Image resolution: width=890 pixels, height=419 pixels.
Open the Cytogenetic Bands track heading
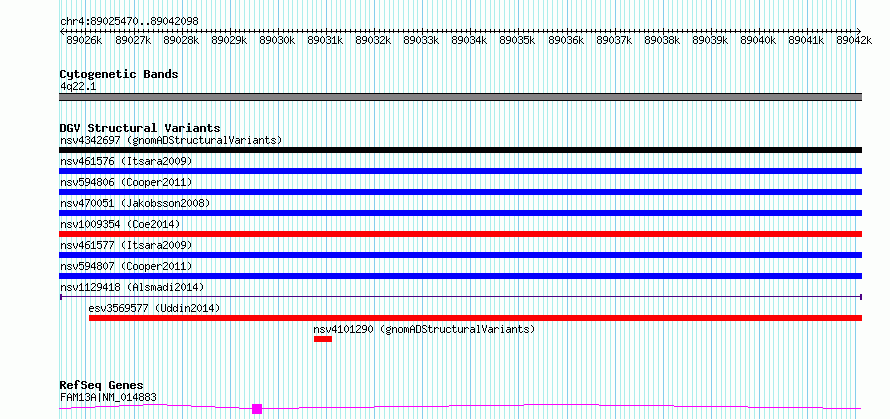click(x=119, y=74)
